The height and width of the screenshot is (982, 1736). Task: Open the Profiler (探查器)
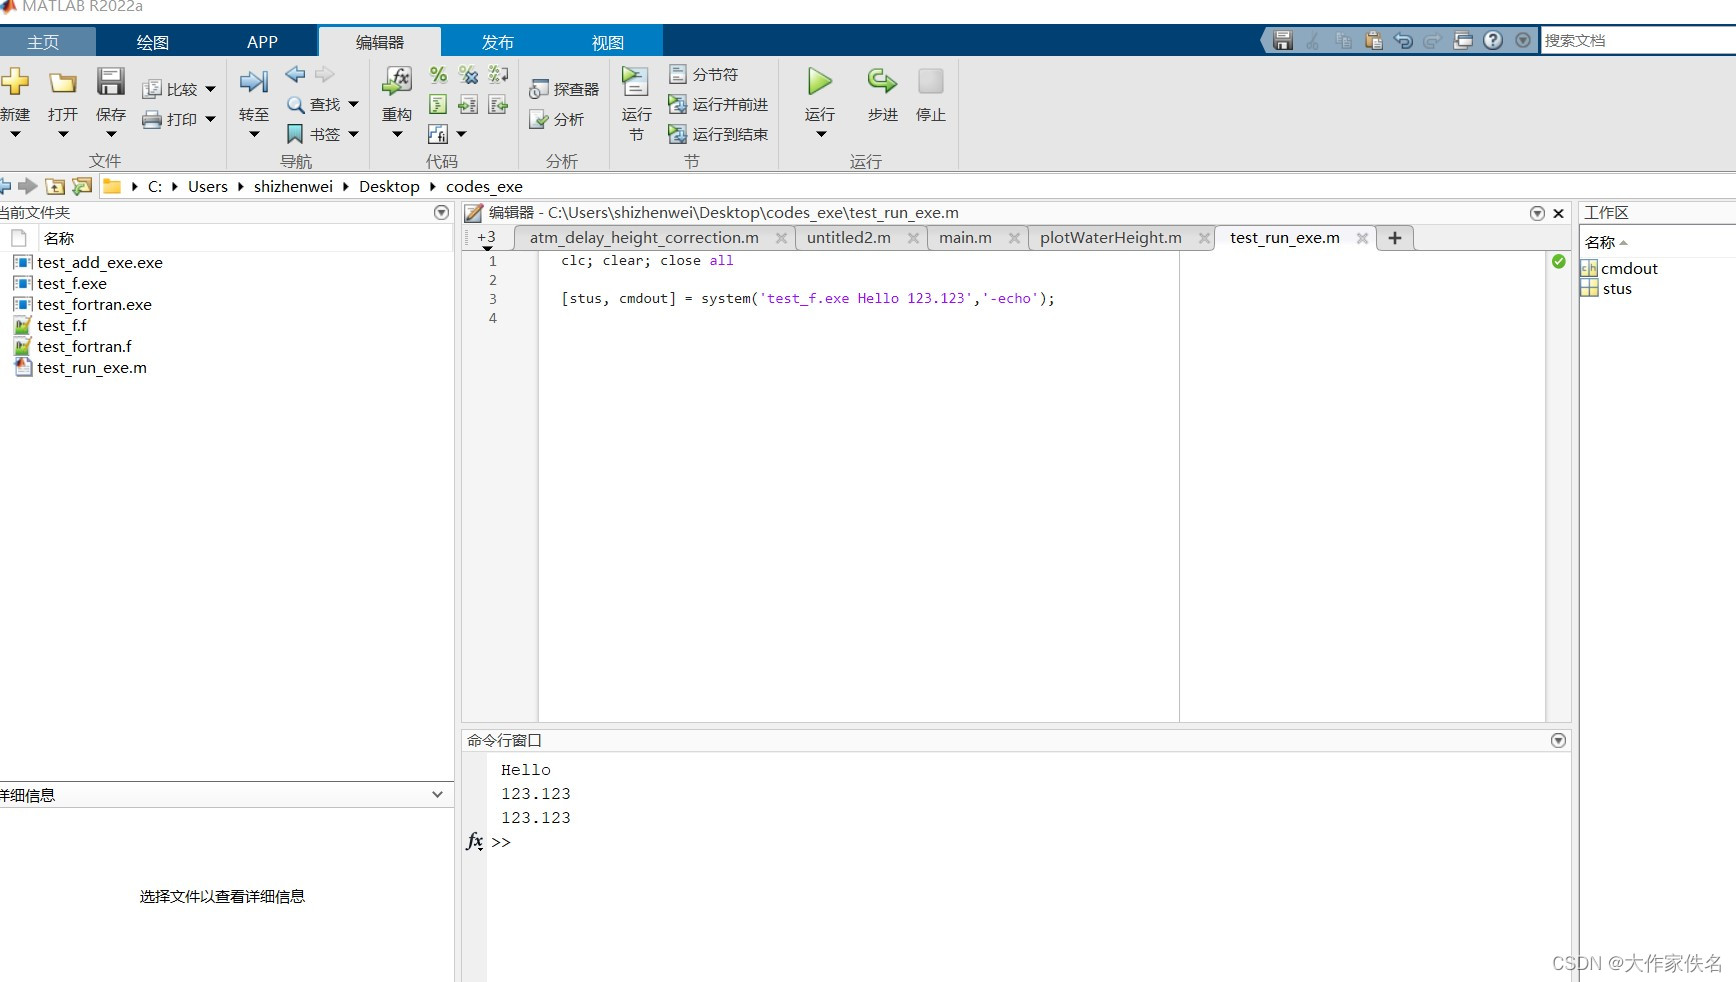(x=564, y=89)
